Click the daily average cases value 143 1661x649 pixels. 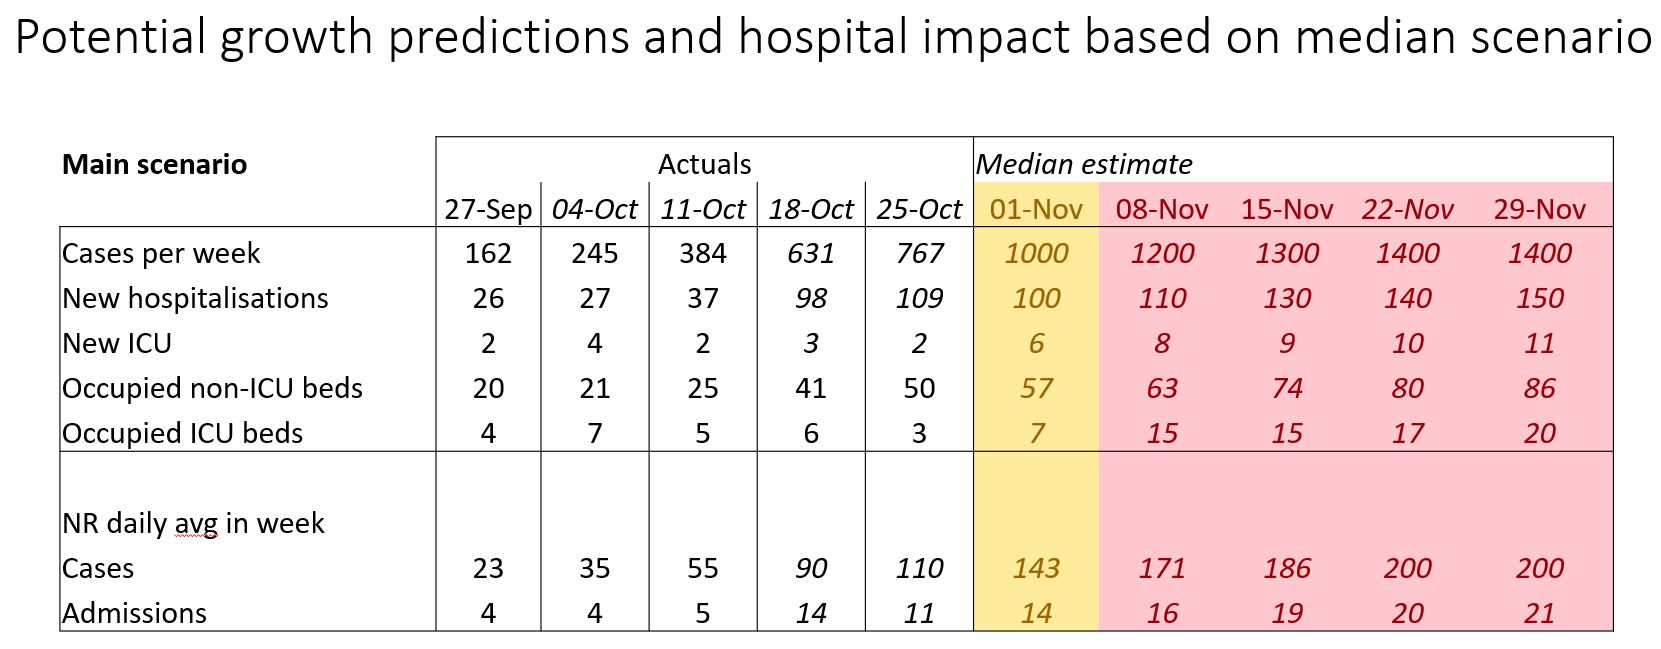click(x=1036, y=568)
